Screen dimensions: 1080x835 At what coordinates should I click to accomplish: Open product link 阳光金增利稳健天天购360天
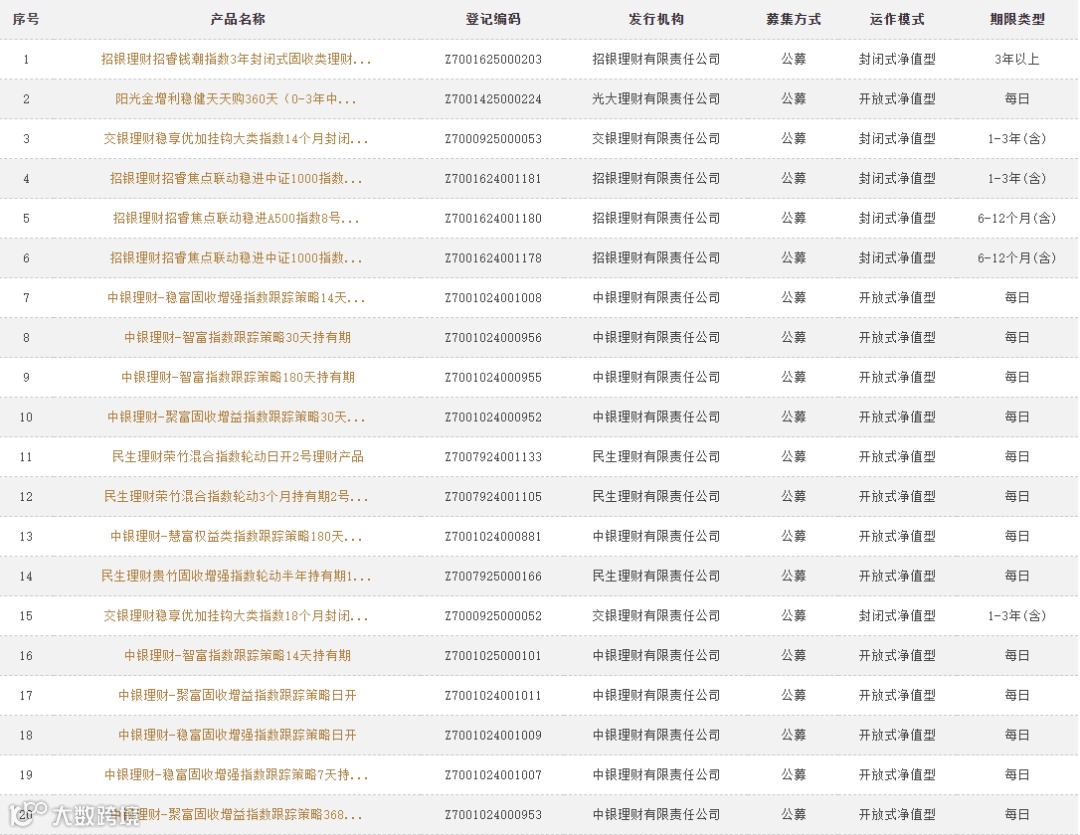236,99
